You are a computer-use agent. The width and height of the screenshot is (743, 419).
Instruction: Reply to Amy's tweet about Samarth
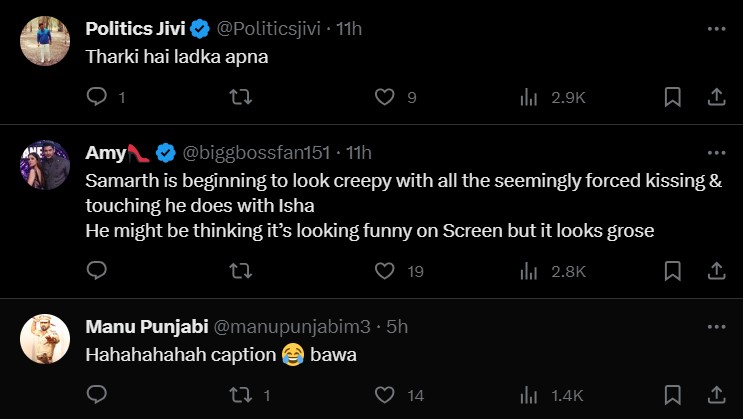97,270
